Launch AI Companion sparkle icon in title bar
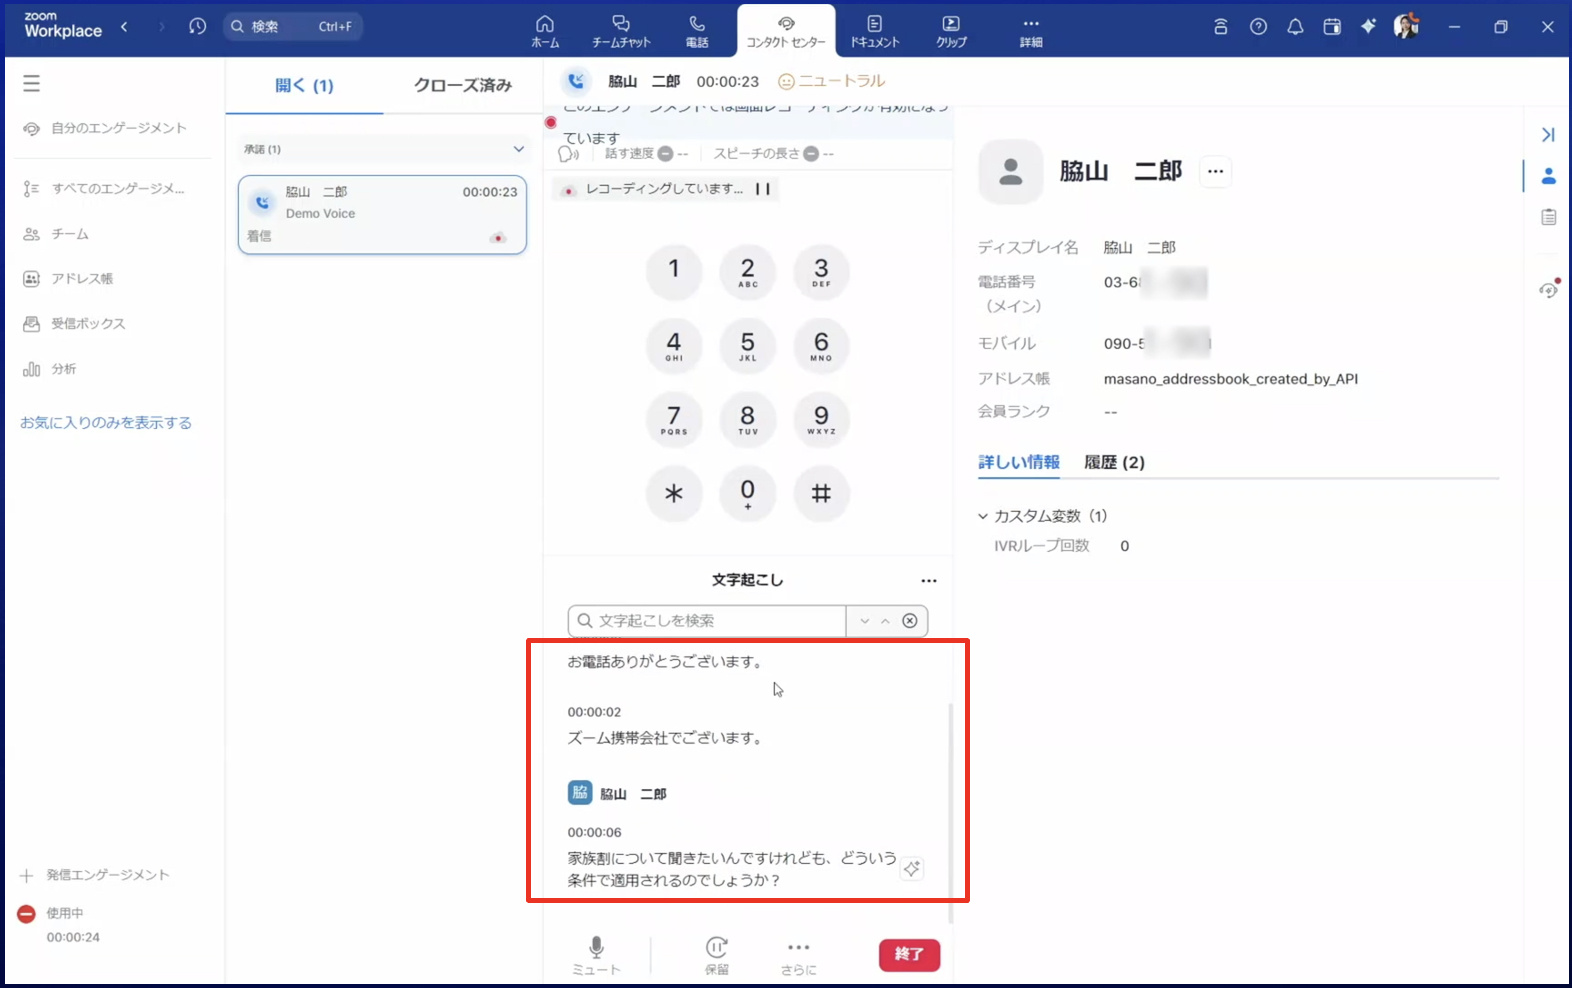This screenshot has width=1572, height=988. click(1368, 27)
